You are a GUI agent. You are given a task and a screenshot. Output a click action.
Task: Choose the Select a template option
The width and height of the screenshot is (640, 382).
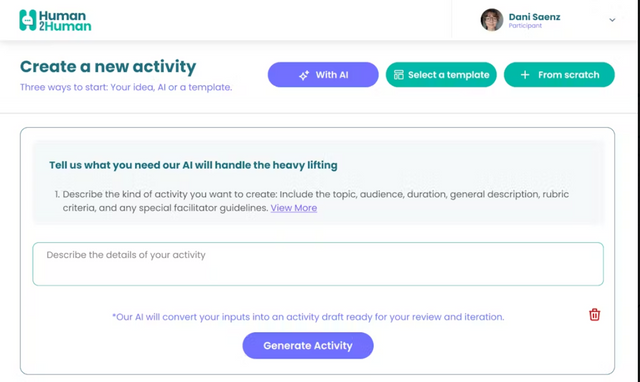coord(441,75)
